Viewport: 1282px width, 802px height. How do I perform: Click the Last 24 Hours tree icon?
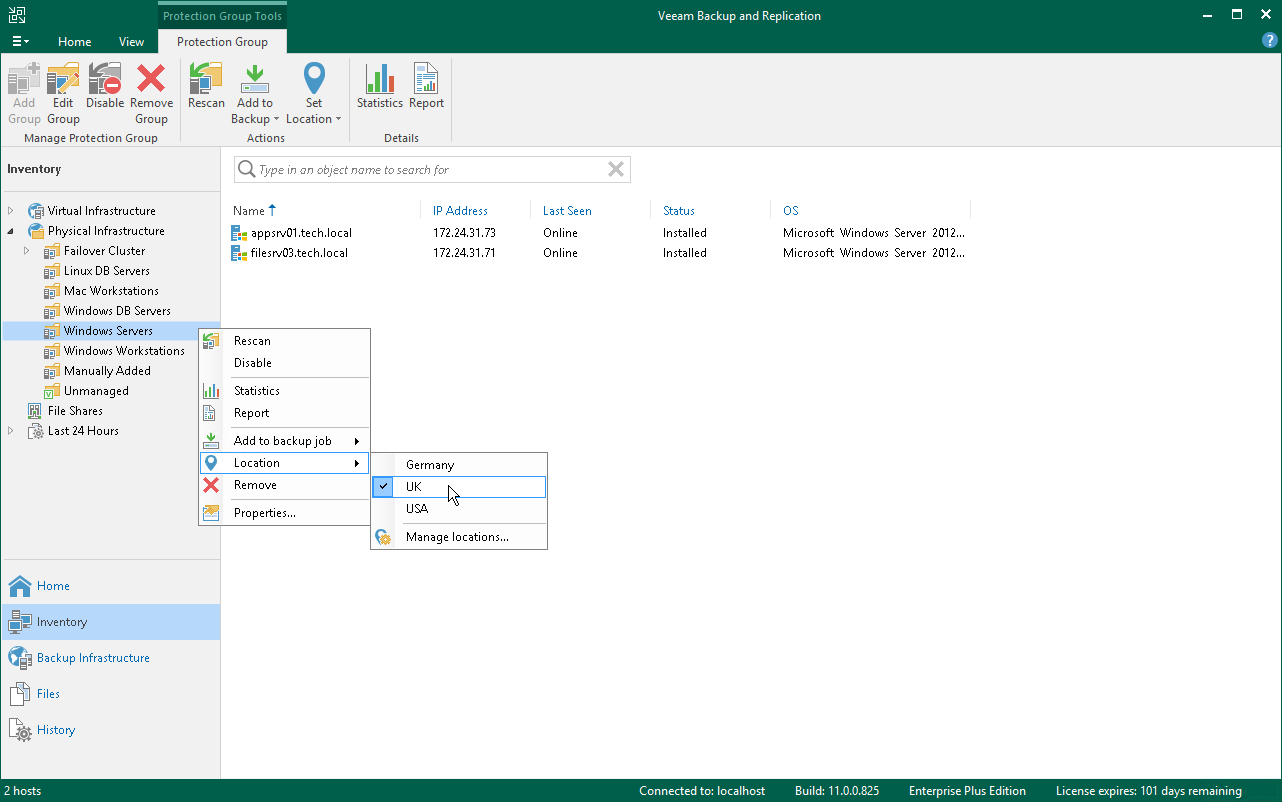[x=36, y=431]
